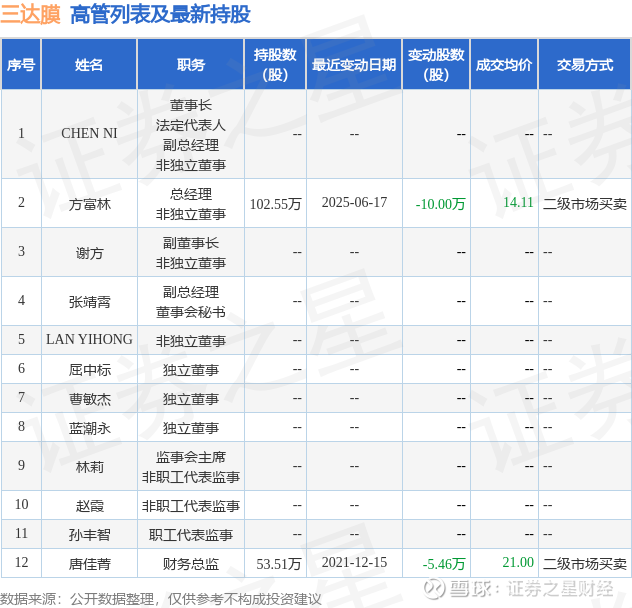The height and width of the screenshot is (608, 632).
Task: Click the -10.00万 share change value
Action: pos(440,204)
